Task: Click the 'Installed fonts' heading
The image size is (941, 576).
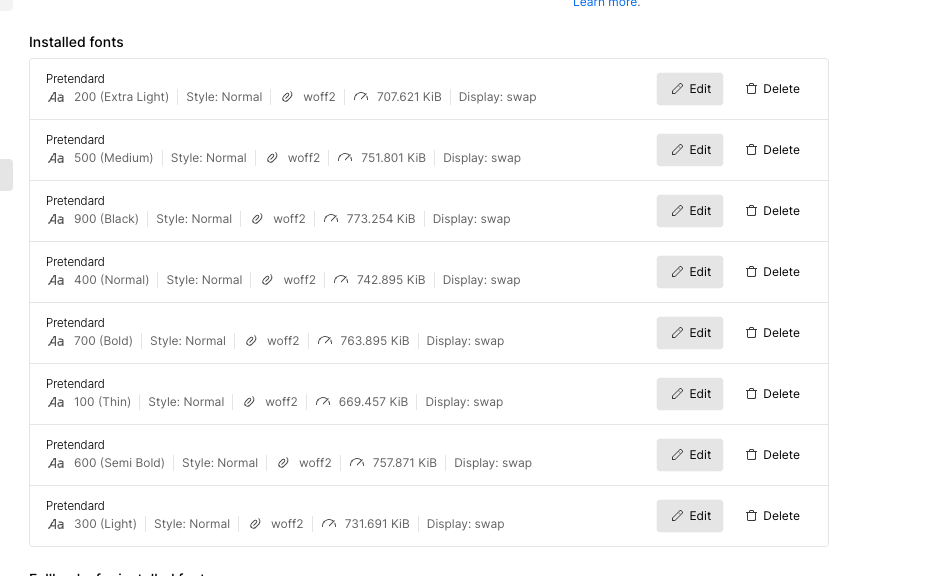Action: tap(76, 42)
